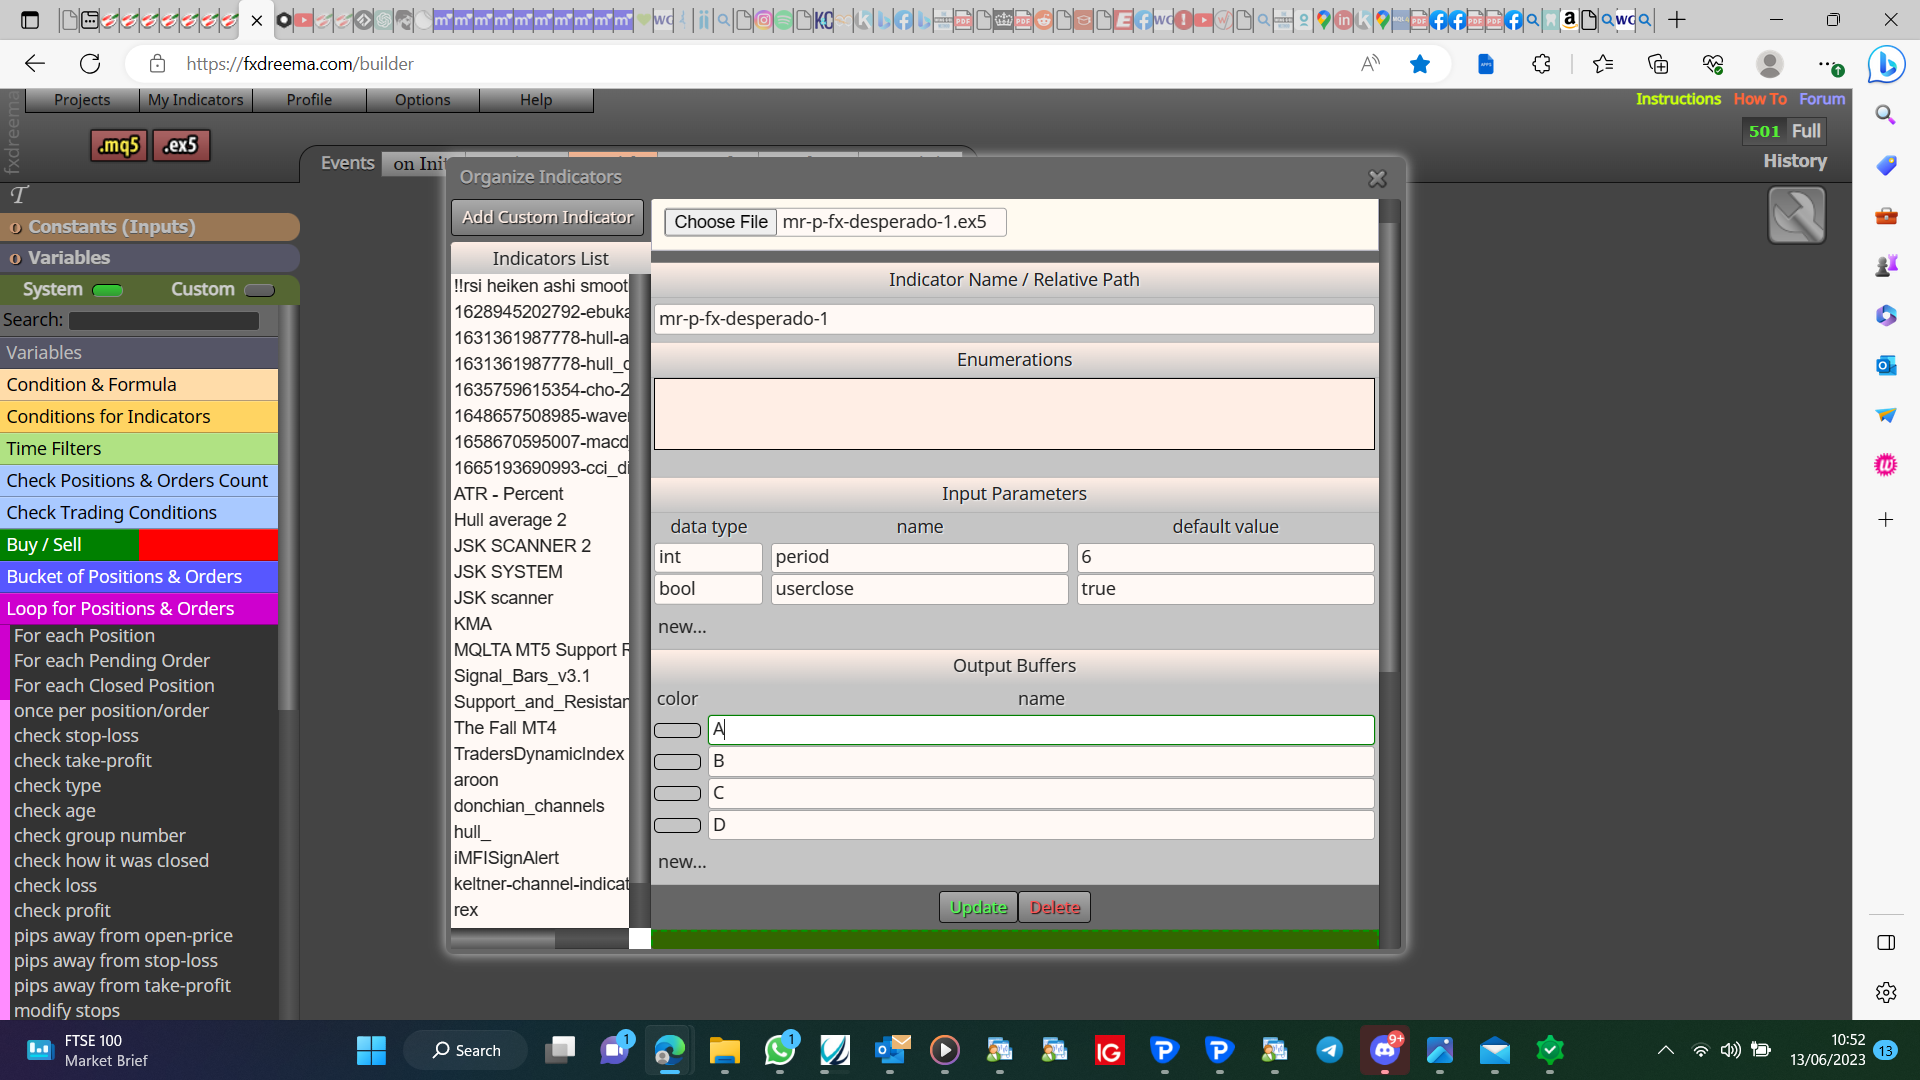Open the new browser tab plus button
Image resolution: width=1920 pixels, height=1080 pixels.
pyautogui.click(x=1677, y=19)
